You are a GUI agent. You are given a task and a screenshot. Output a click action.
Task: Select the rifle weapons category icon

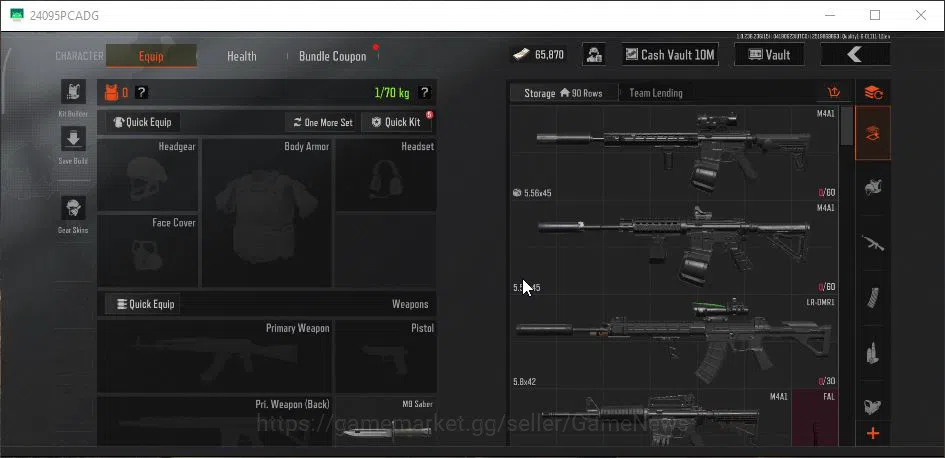tap(873, 242)
